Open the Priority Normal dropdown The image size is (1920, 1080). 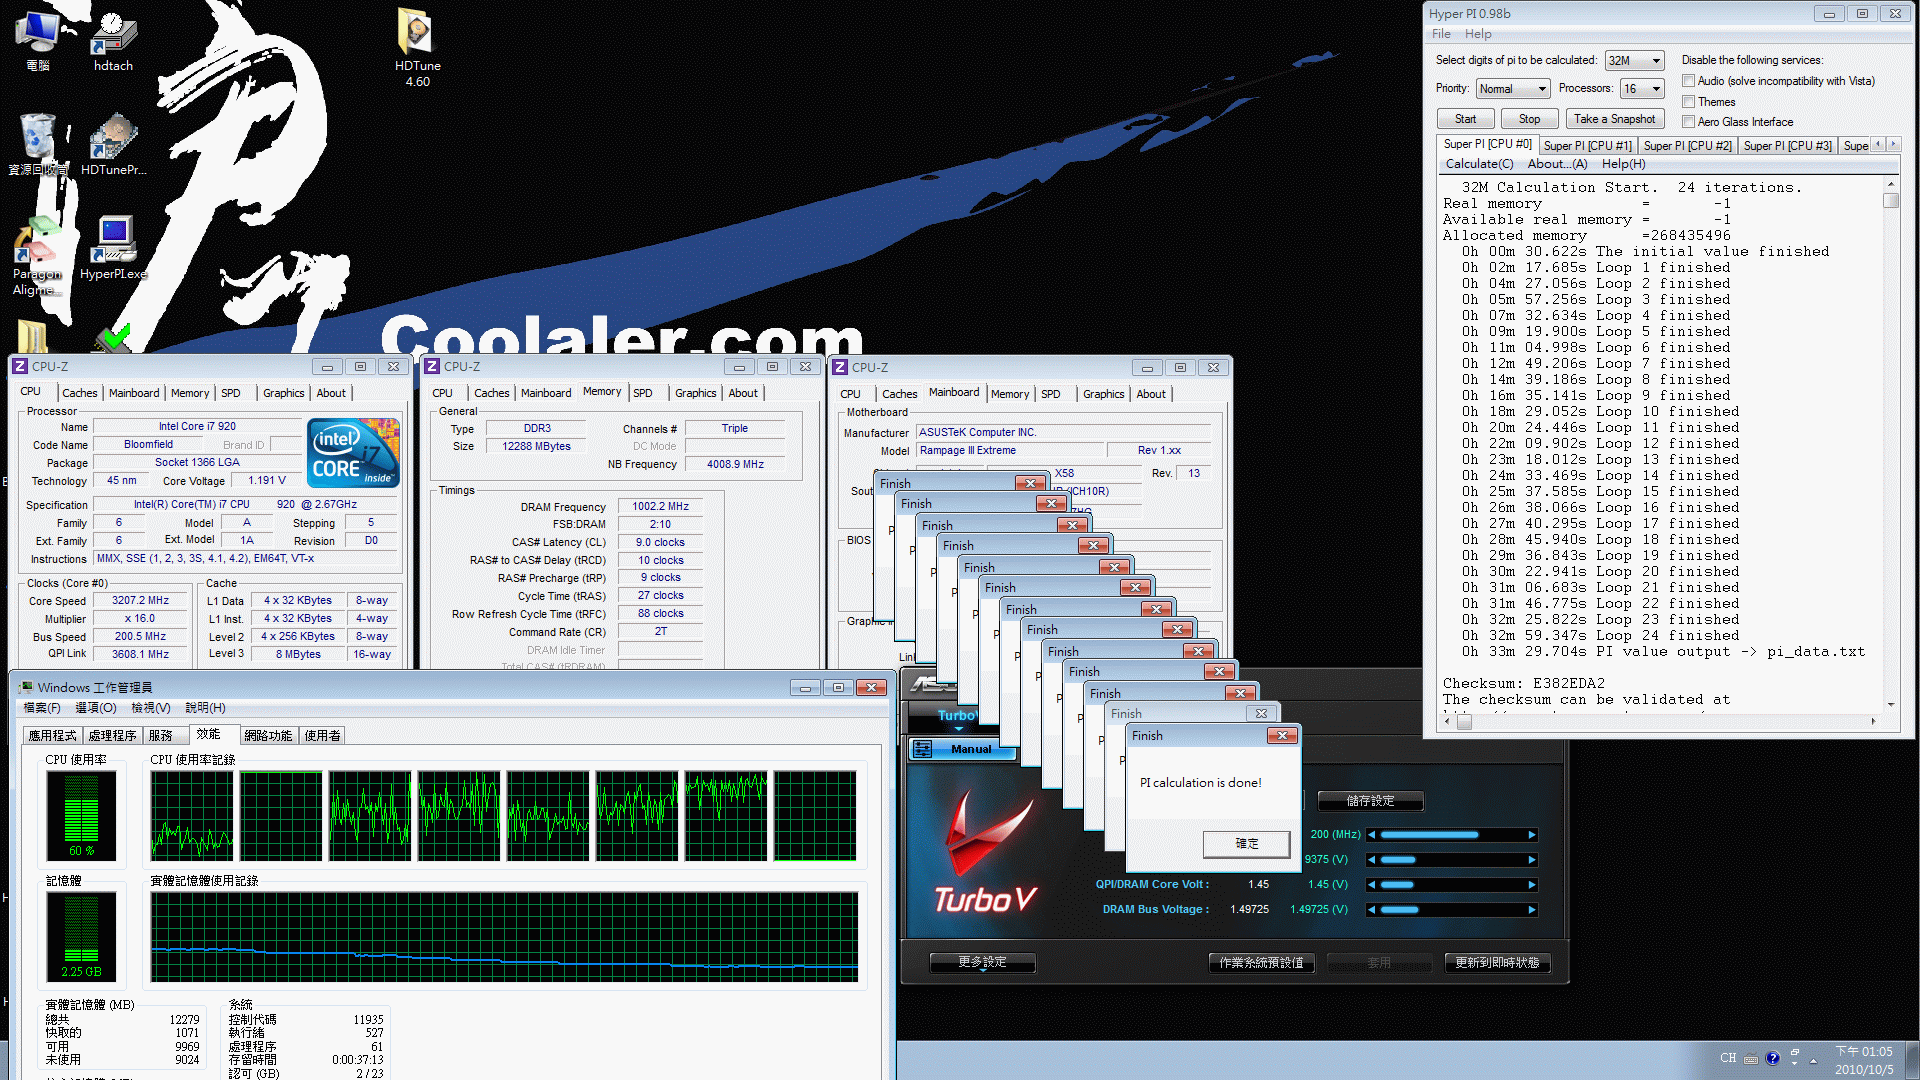(x=1512, y=89)
